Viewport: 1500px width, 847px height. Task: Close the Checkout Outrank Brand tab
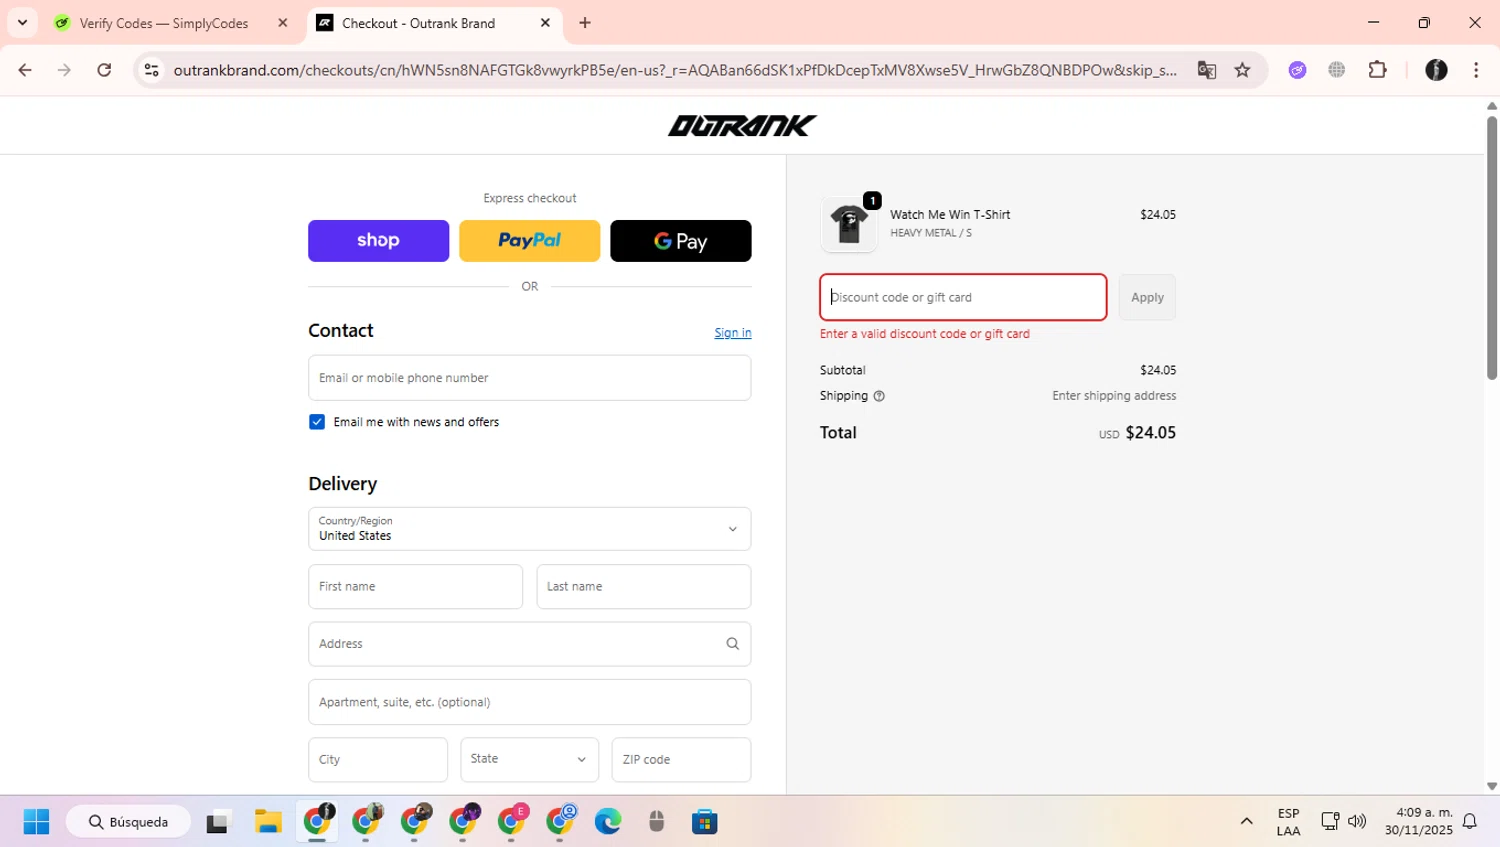pos(545,23)
